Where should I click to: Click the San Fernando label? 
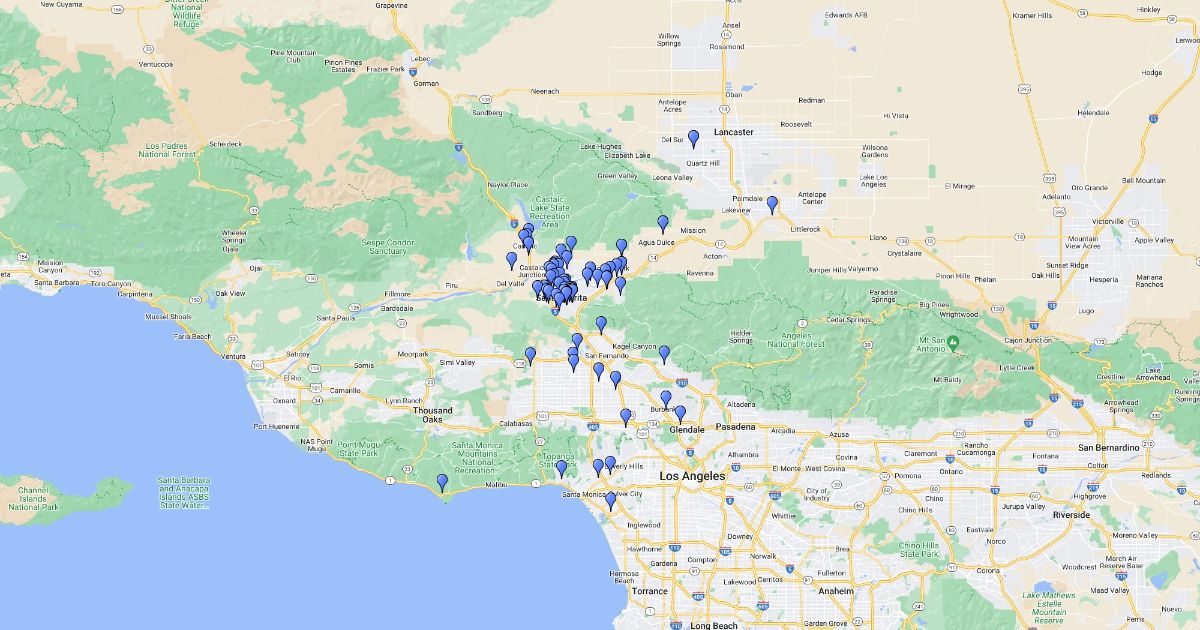(607, 356)
